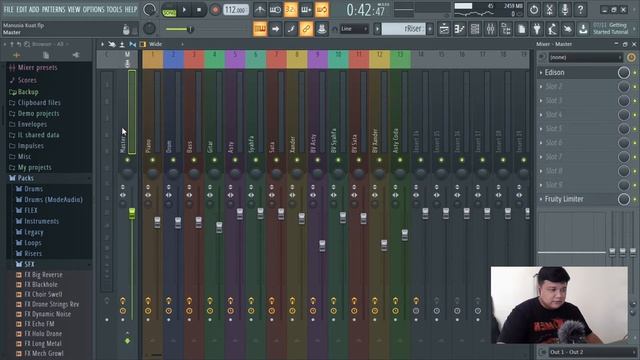
Task: Click the browser search magnifier icon
Action: click(27, 44)
